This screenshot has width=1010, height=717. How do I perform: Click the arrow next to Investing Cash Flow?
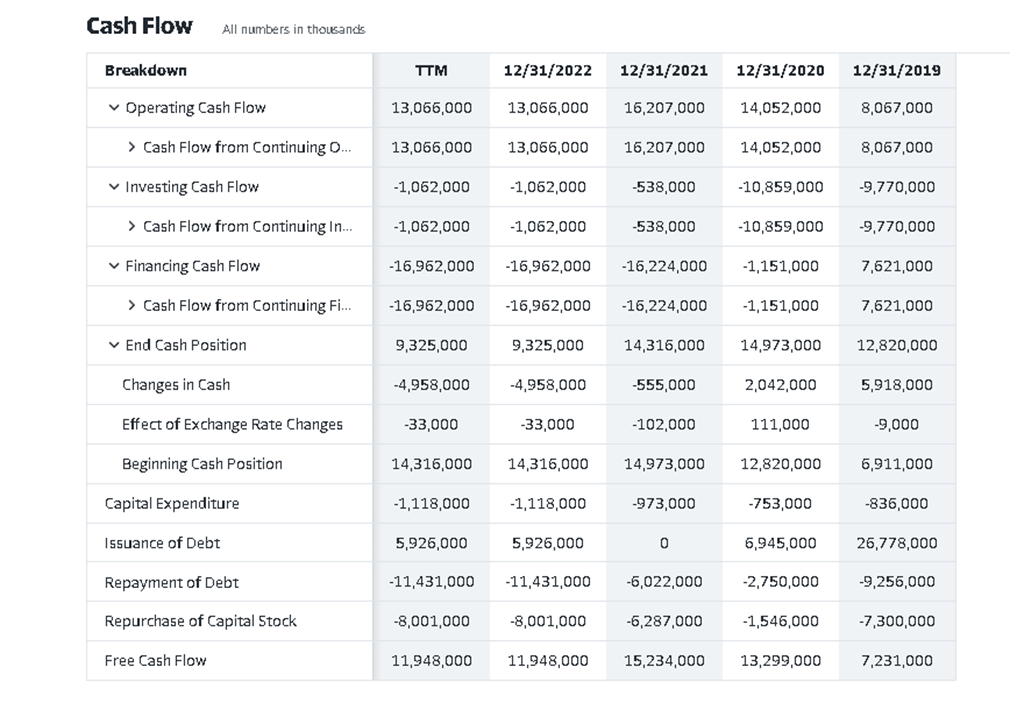pos(113,186)
